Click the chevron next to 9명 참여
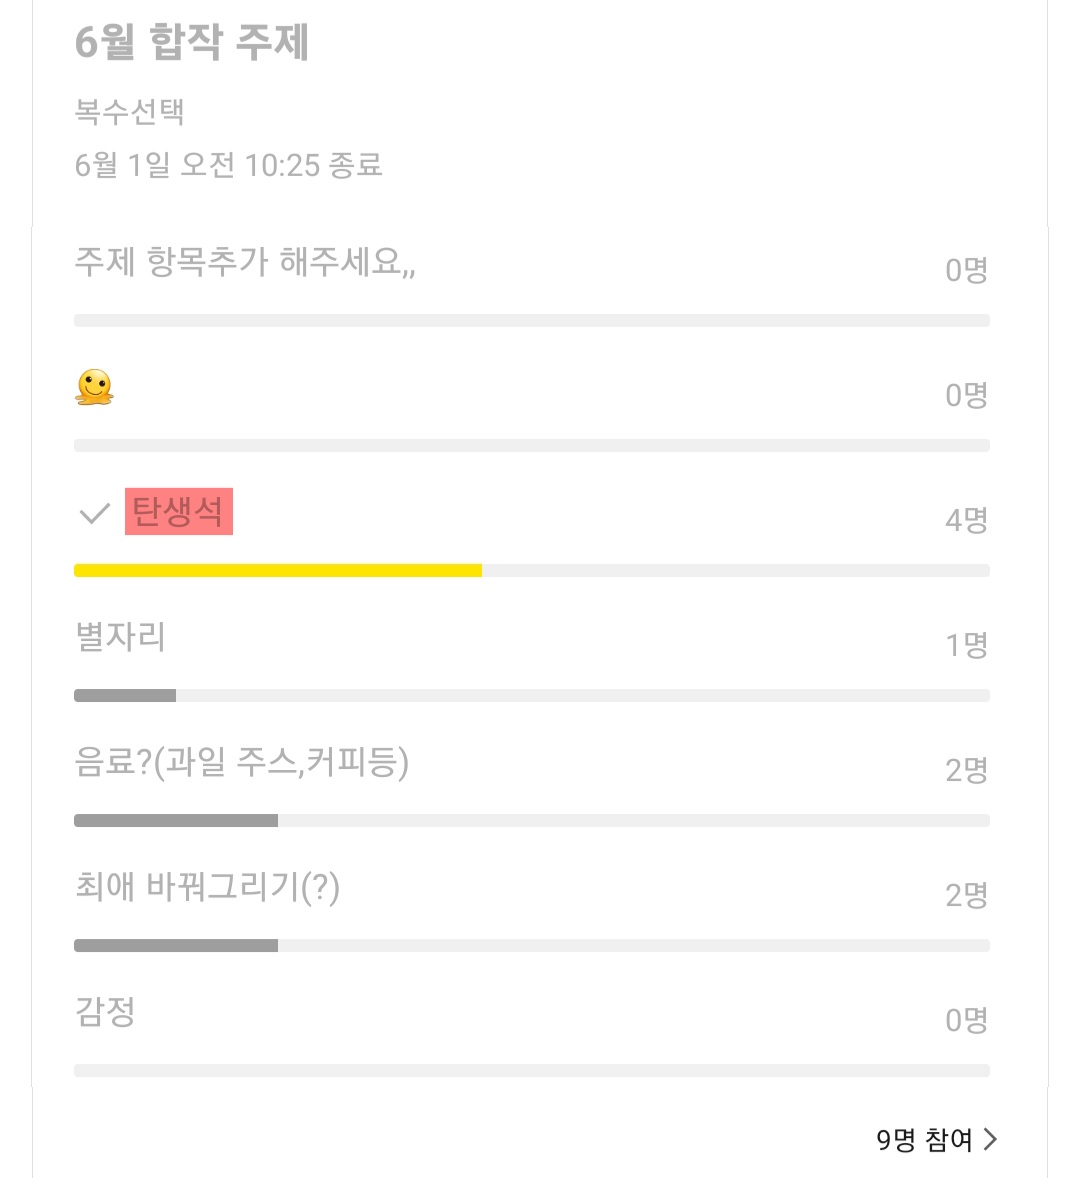The width and height of the screenshot is (1080, 1178). [990, 1139]
